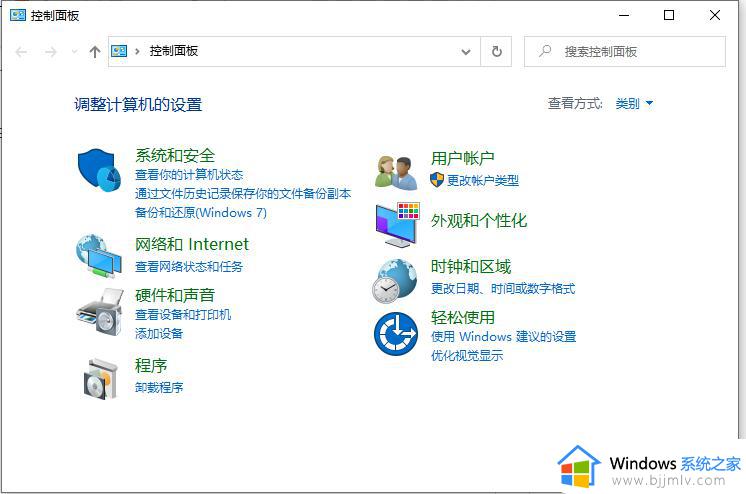
Task: Click 更改帐户类型 link
Action: pos(483,180)
